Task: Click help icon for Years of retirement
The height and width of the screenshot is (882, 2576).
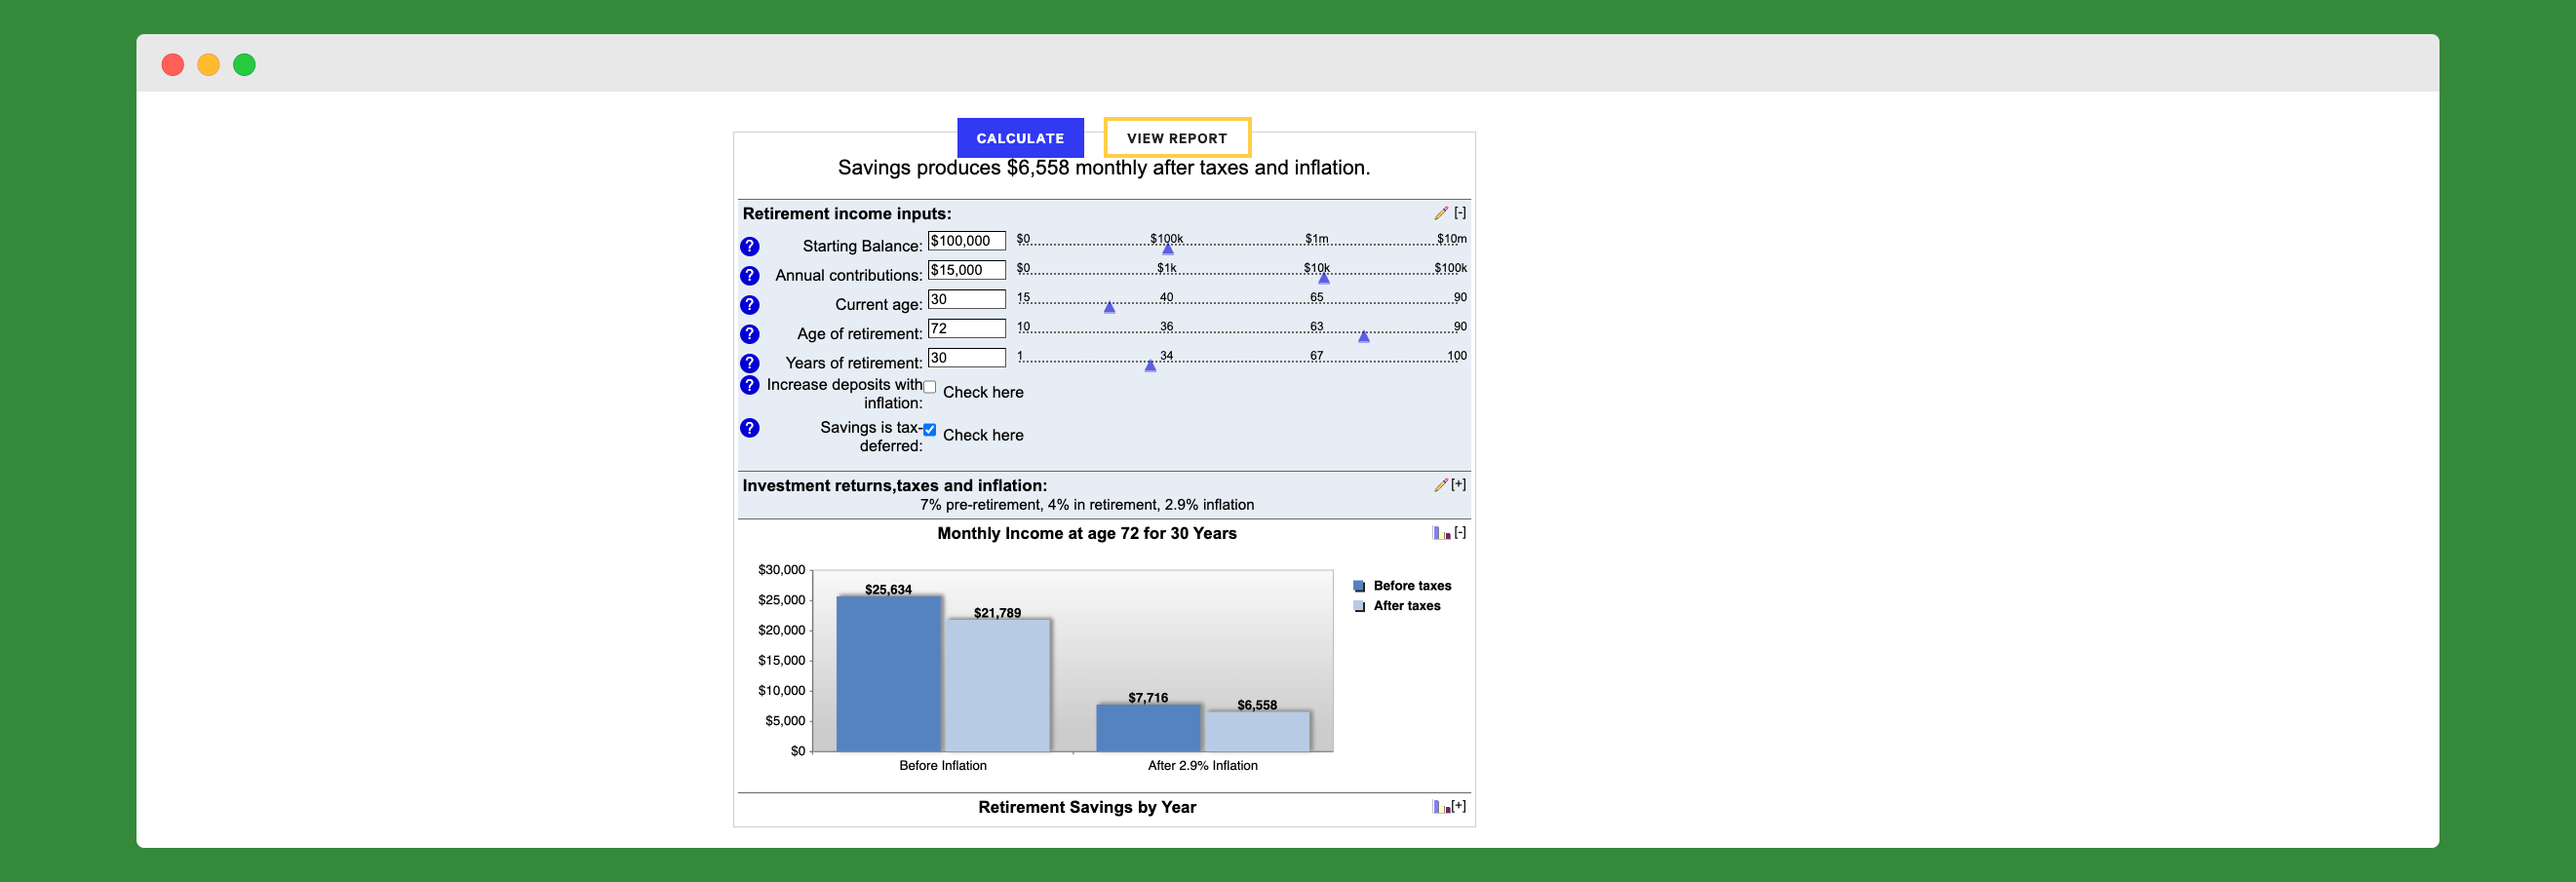Action: (x=749, y=363)
